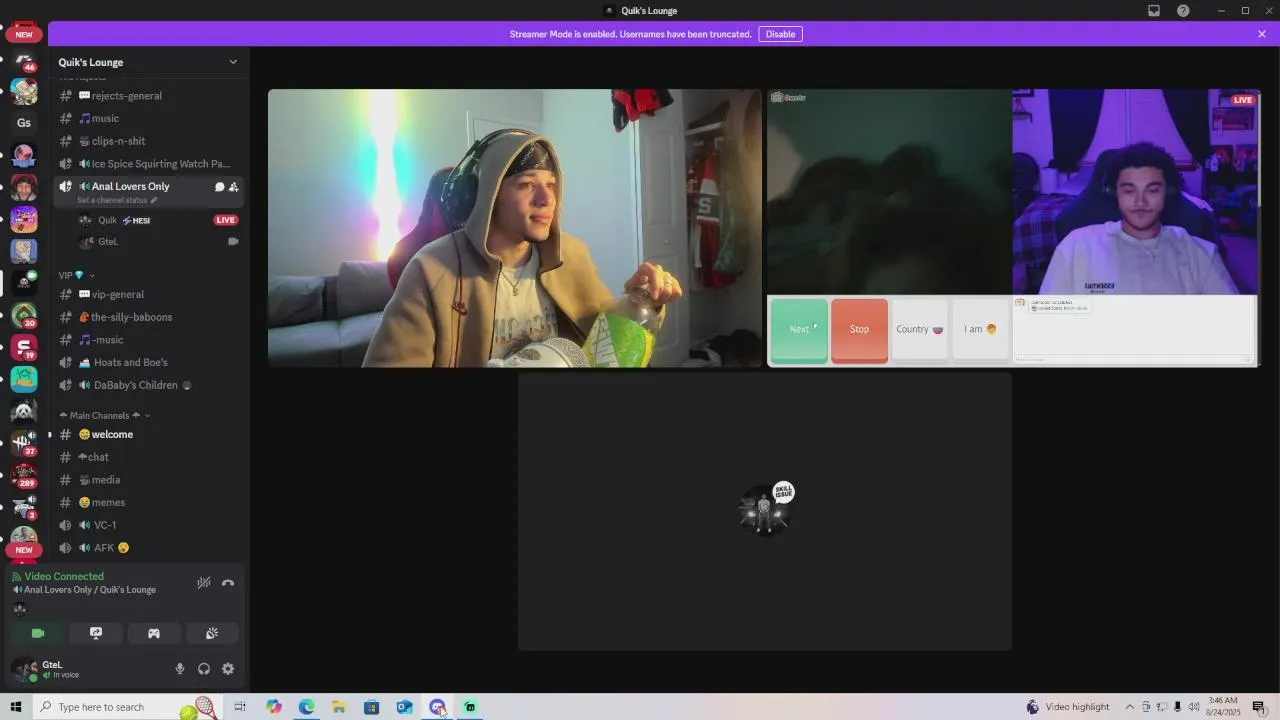Collapse the Main Channels category
The image size is (1280, 720).
[x=105, y=415]
